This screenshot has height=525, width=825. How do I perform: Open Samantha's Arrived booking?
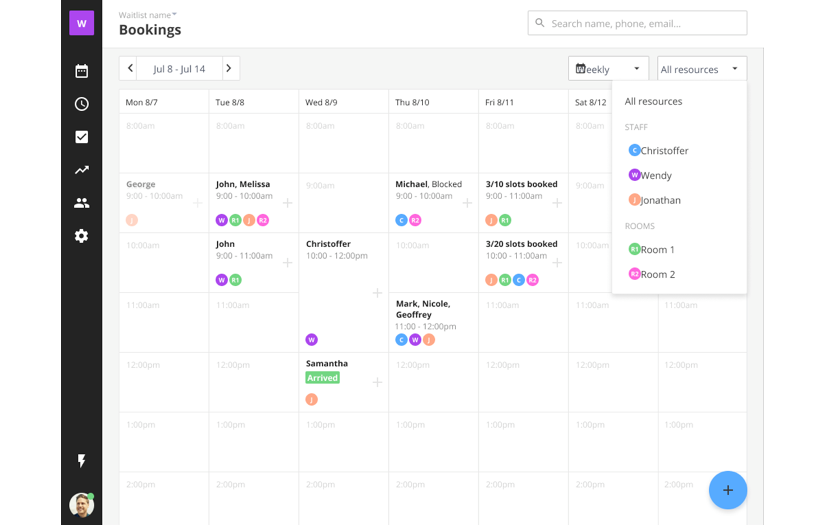(327, 372)
